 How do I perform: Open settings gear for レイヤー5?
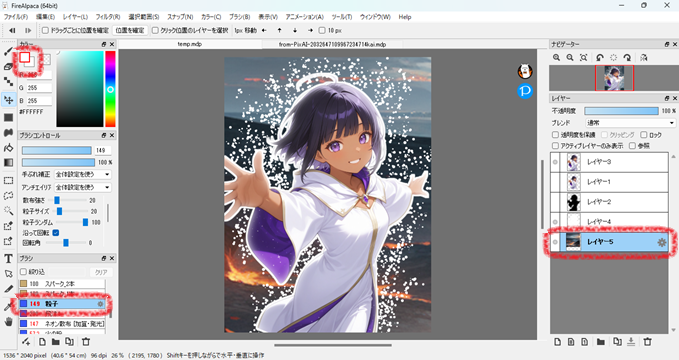662,242
